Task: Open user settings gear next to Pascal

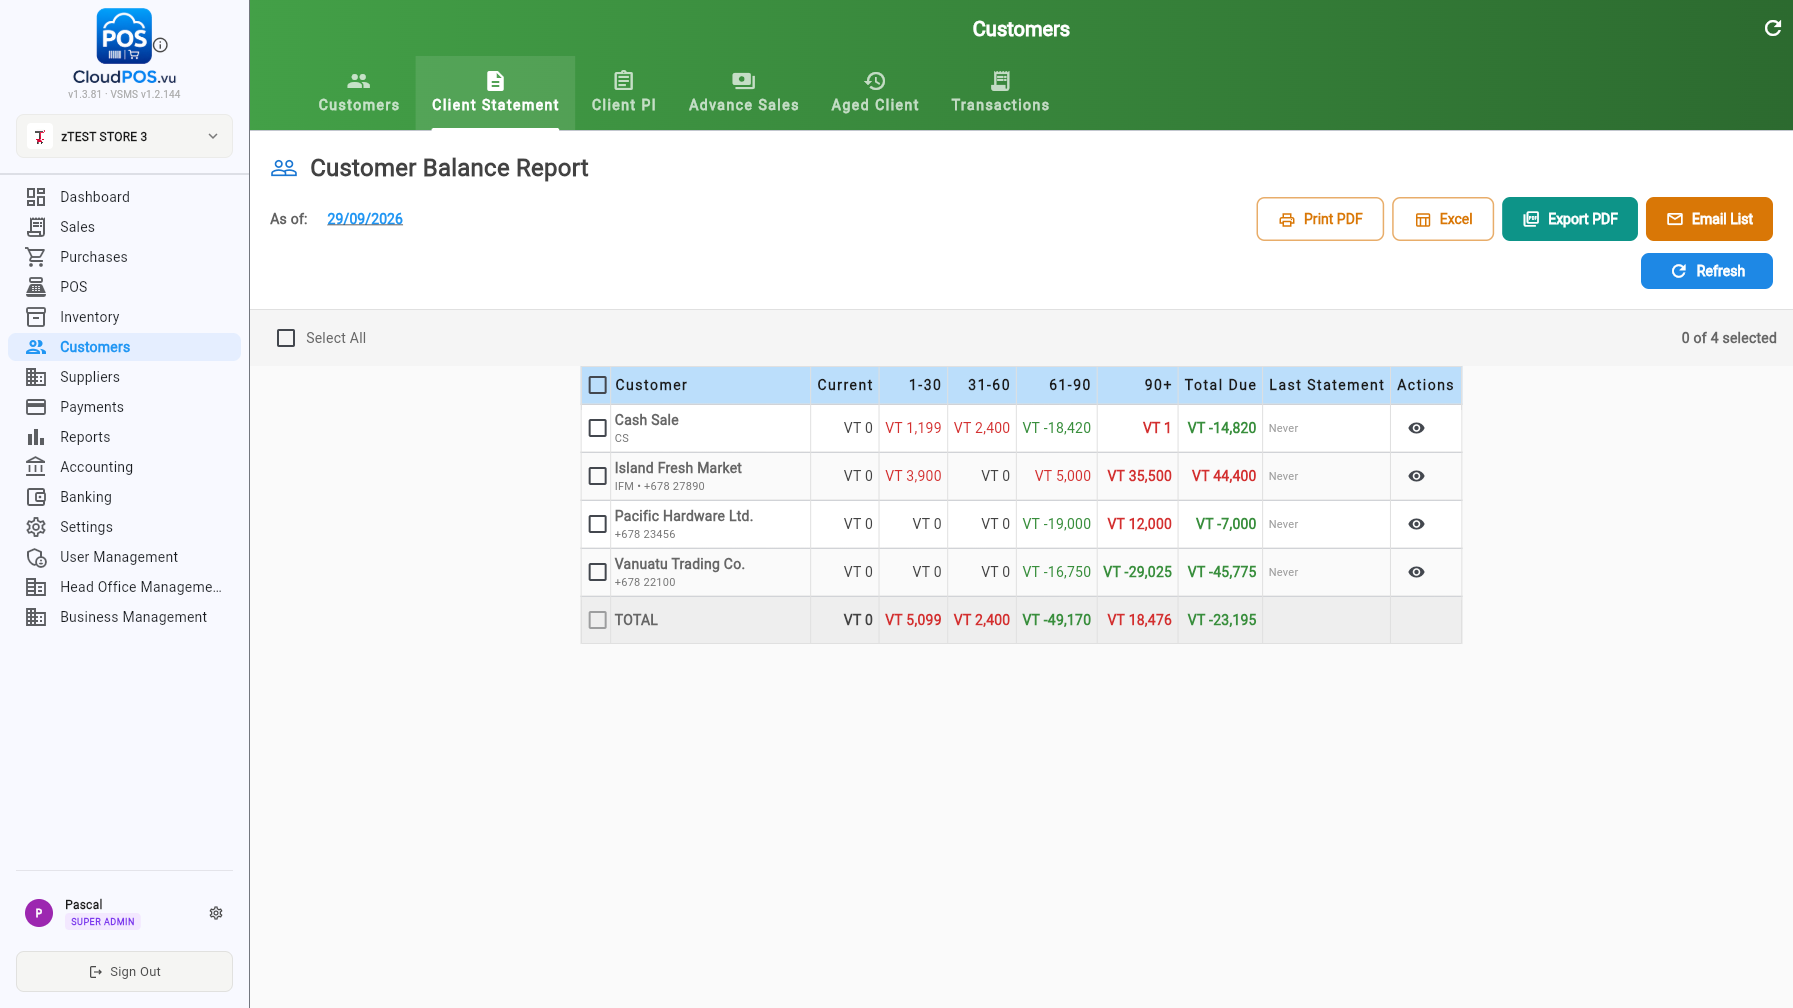Action: [216, 913]
